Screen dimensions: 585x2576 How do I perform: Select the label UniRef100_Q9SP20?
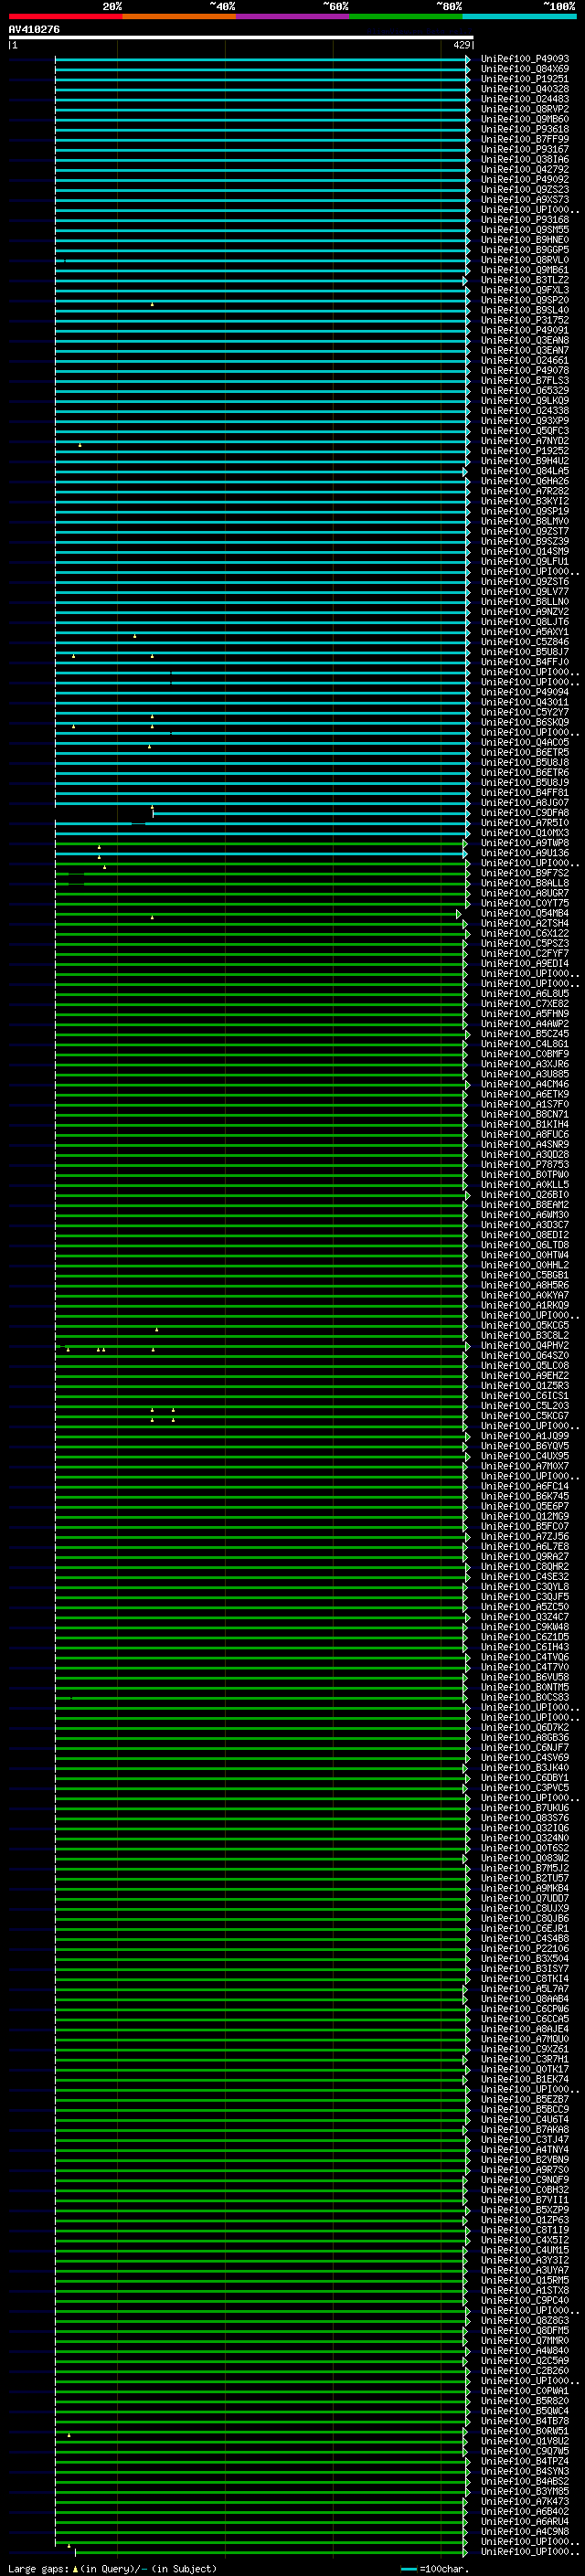[525, 300]
